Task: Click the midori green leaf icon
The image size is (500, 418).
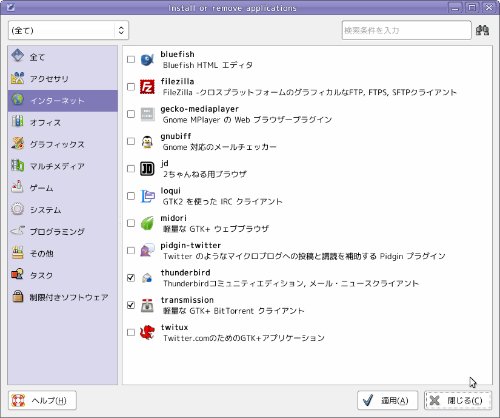Action: [x=147, y=223]
